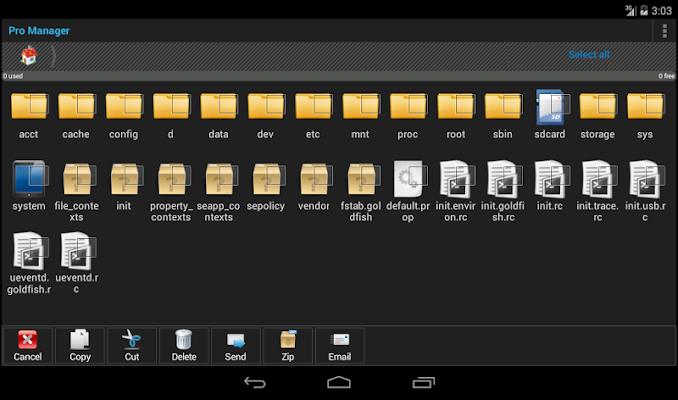Open the data folder

pos(218,115)
